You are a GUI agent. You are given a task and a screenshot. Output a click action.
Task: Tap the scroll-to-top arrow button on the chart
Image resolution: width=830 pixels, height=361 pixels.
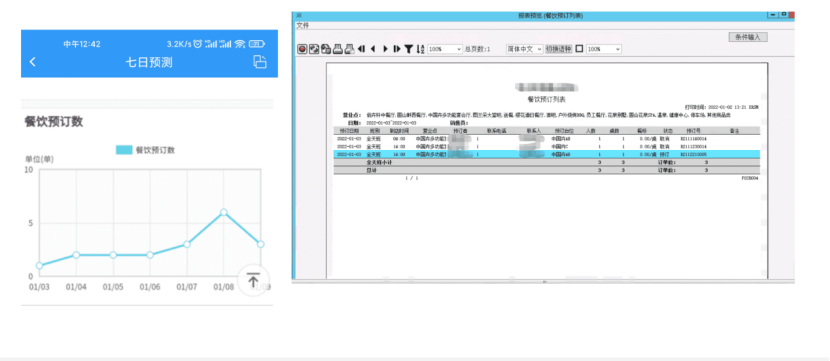[x=254, y=280]
